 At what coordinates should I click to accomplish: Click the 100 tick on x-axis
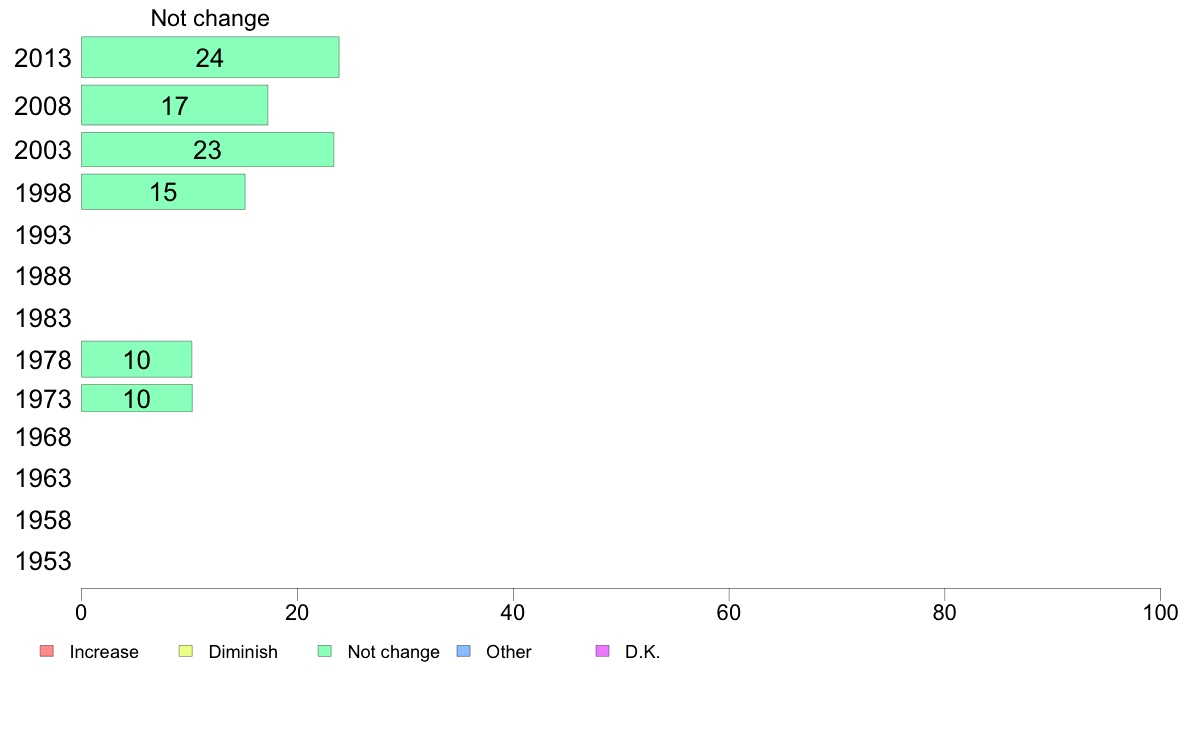[1160, 612]
